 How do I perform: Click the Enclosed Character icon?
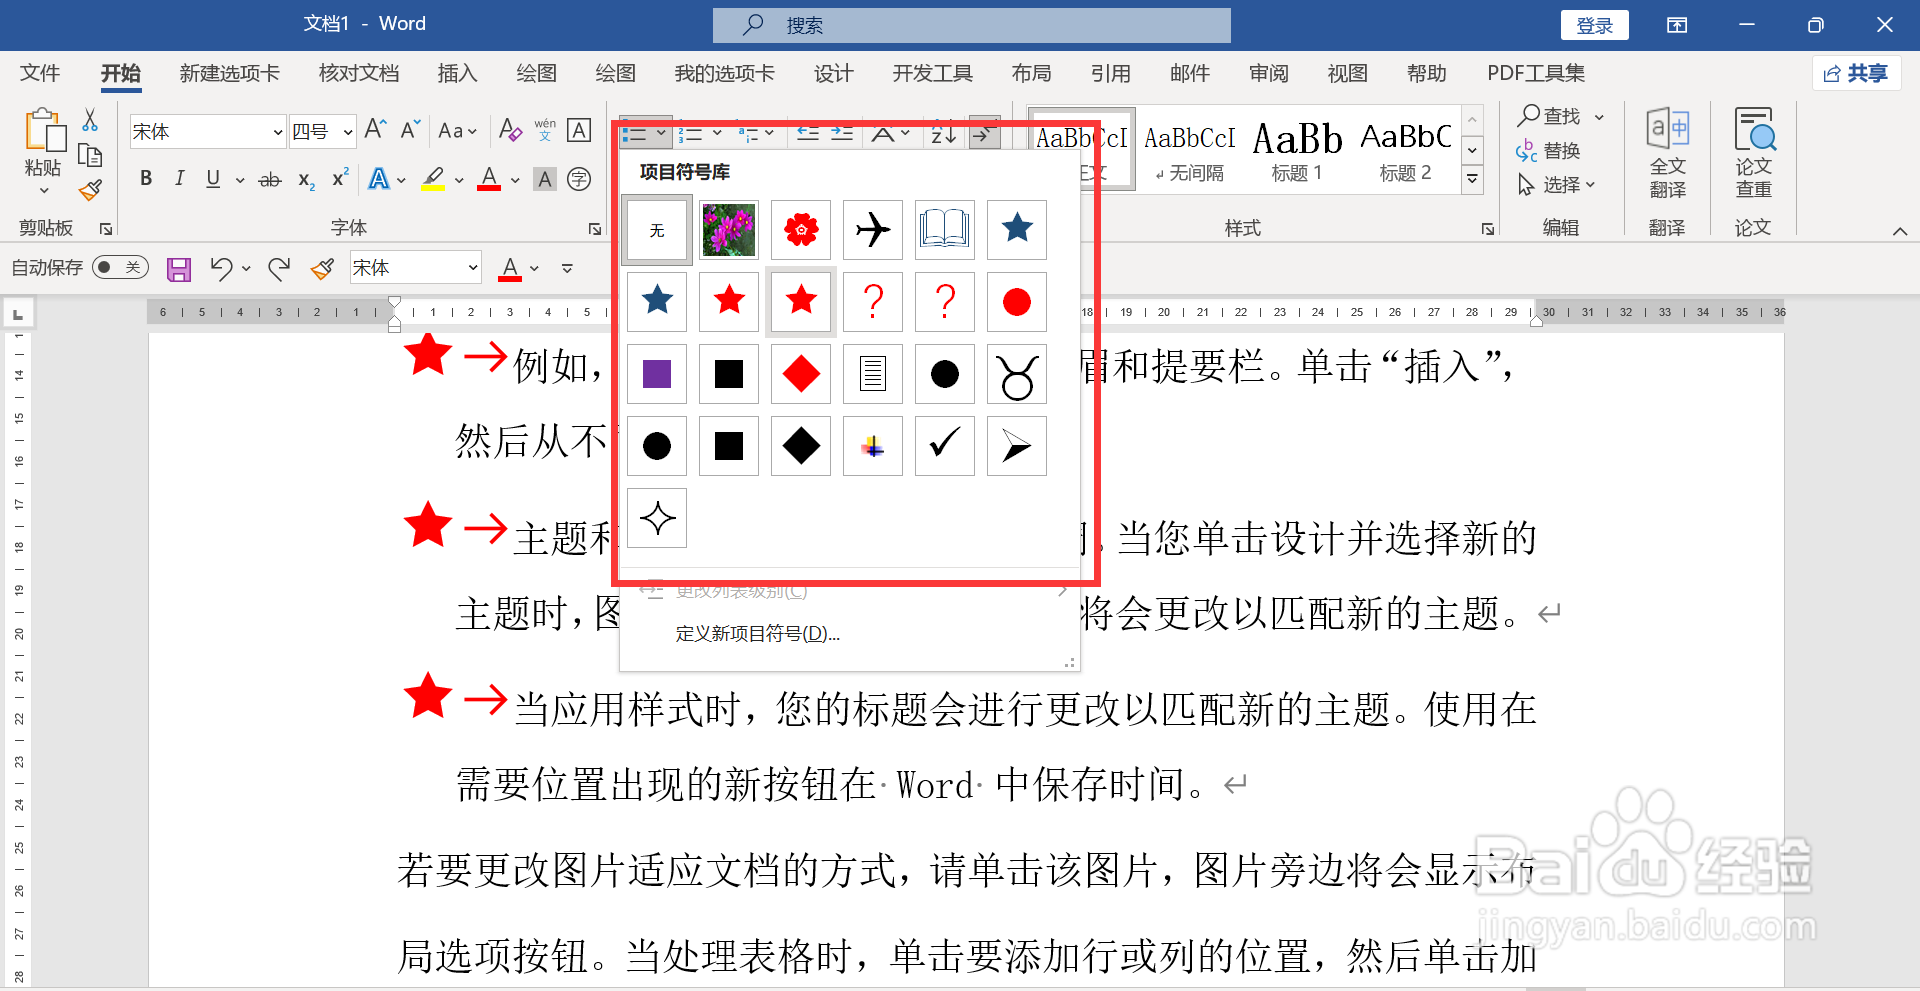click(x=579, y=179)
